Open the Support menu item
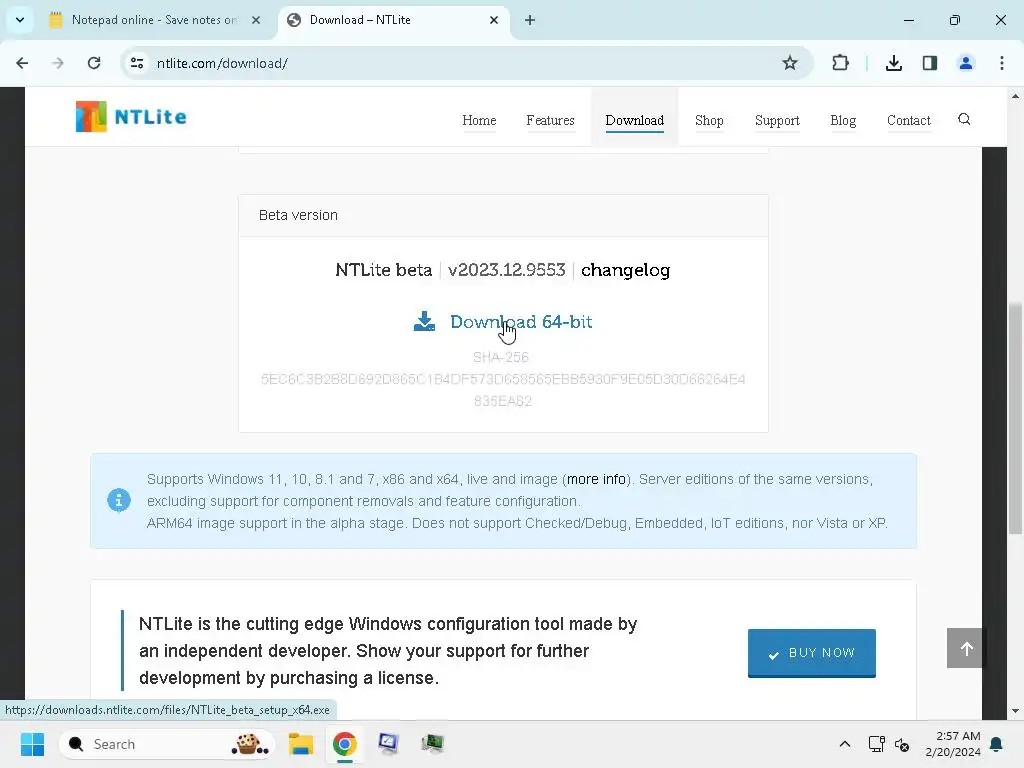Image resolution: width=1024 pixels, height=768 pixels. 777,121
